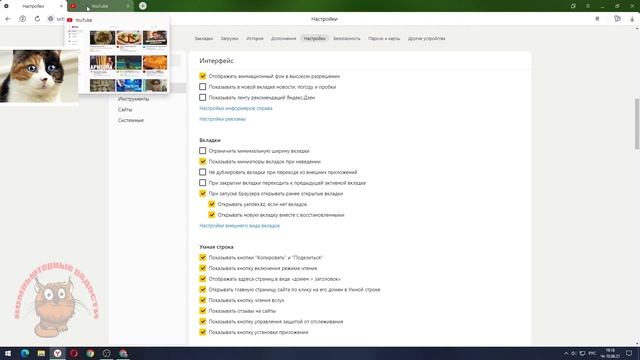Image resolution: width=640 pixels, height=360 pixels.
Task: Disable restoring previously opened tabs at startup
Action: click(202, 193)
